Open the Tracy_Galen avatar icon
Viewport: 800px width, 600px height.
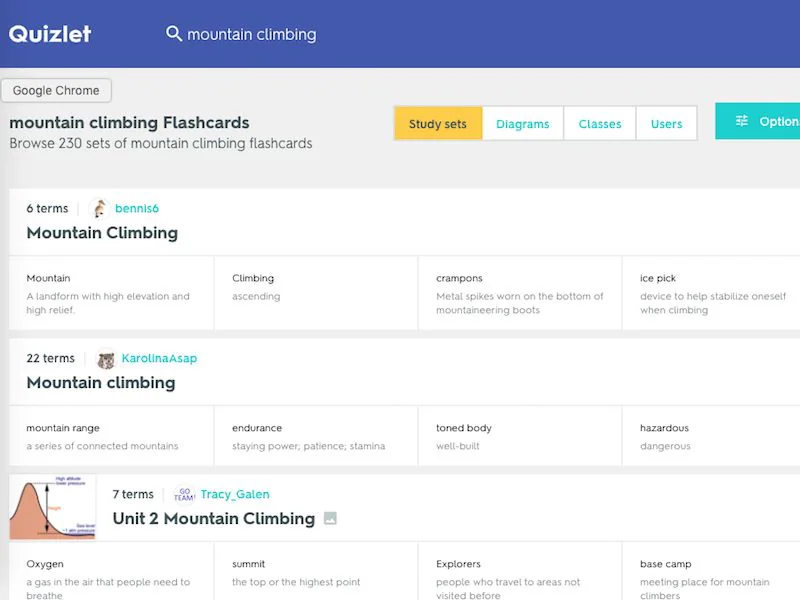tap(184, 494)
